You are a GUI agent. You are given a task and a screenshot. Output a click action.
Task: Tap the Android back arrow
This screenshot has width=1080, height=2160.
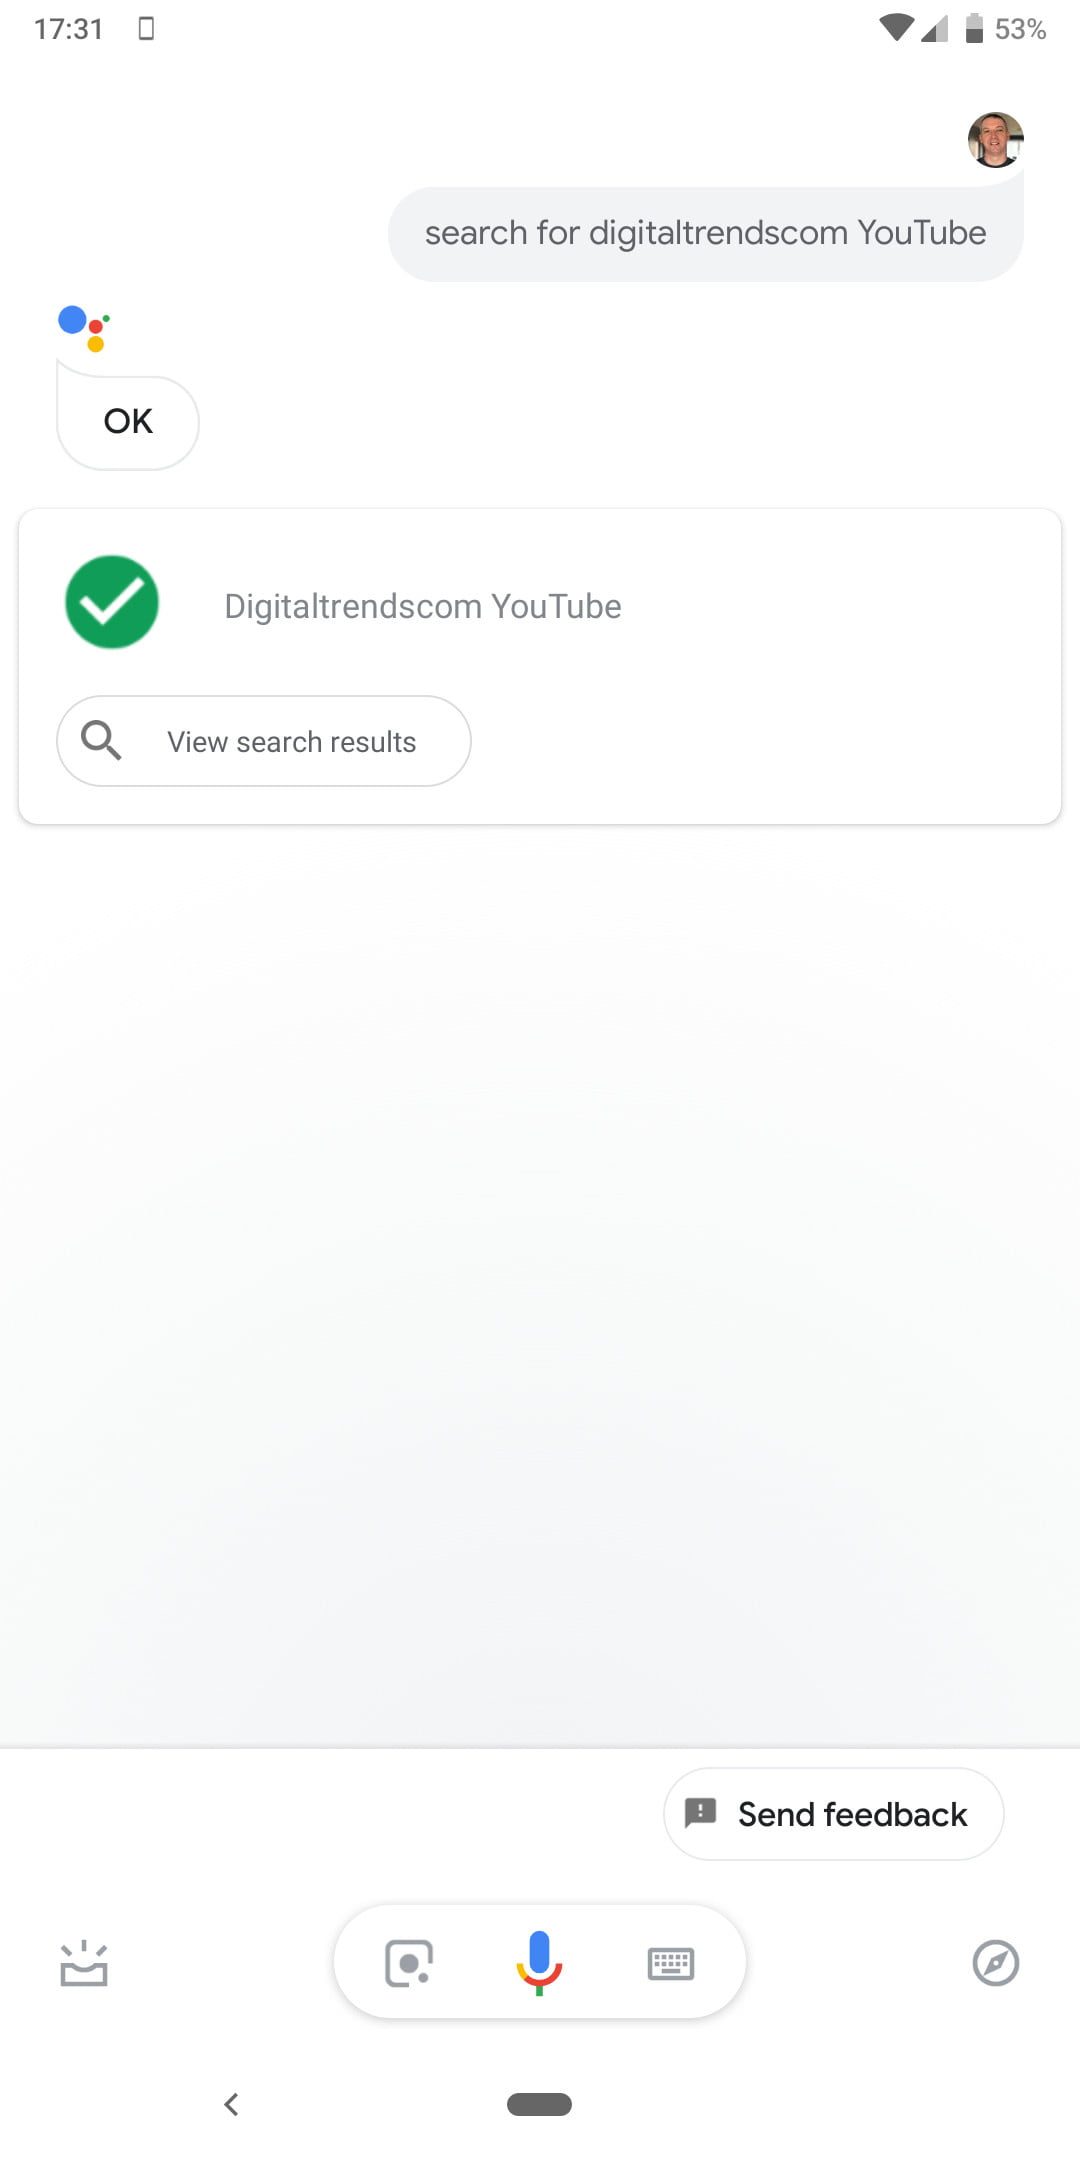pyautogui.click(x=231, y=2104)
